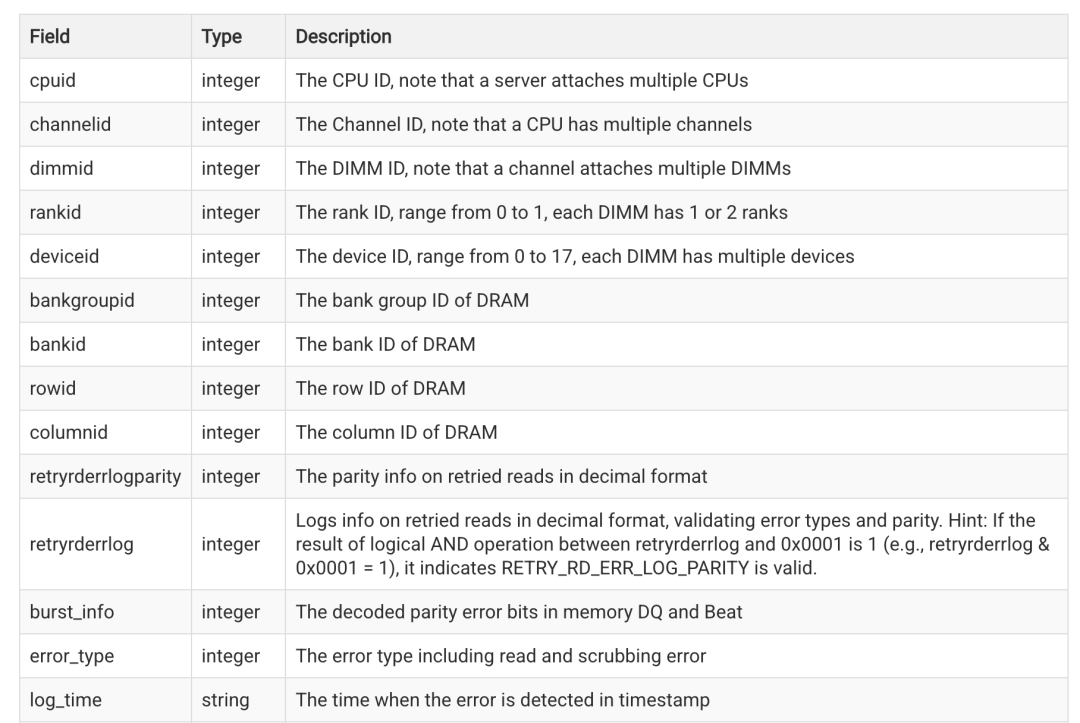Select the cpuid field cell

coord(105,81)
